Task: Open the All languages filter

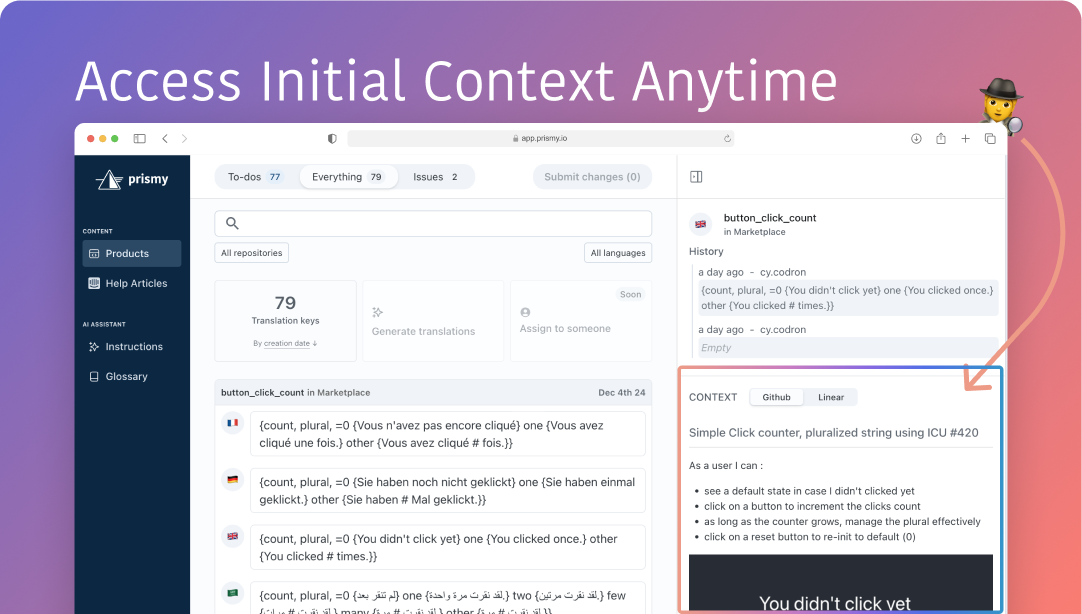Action: 617,253
